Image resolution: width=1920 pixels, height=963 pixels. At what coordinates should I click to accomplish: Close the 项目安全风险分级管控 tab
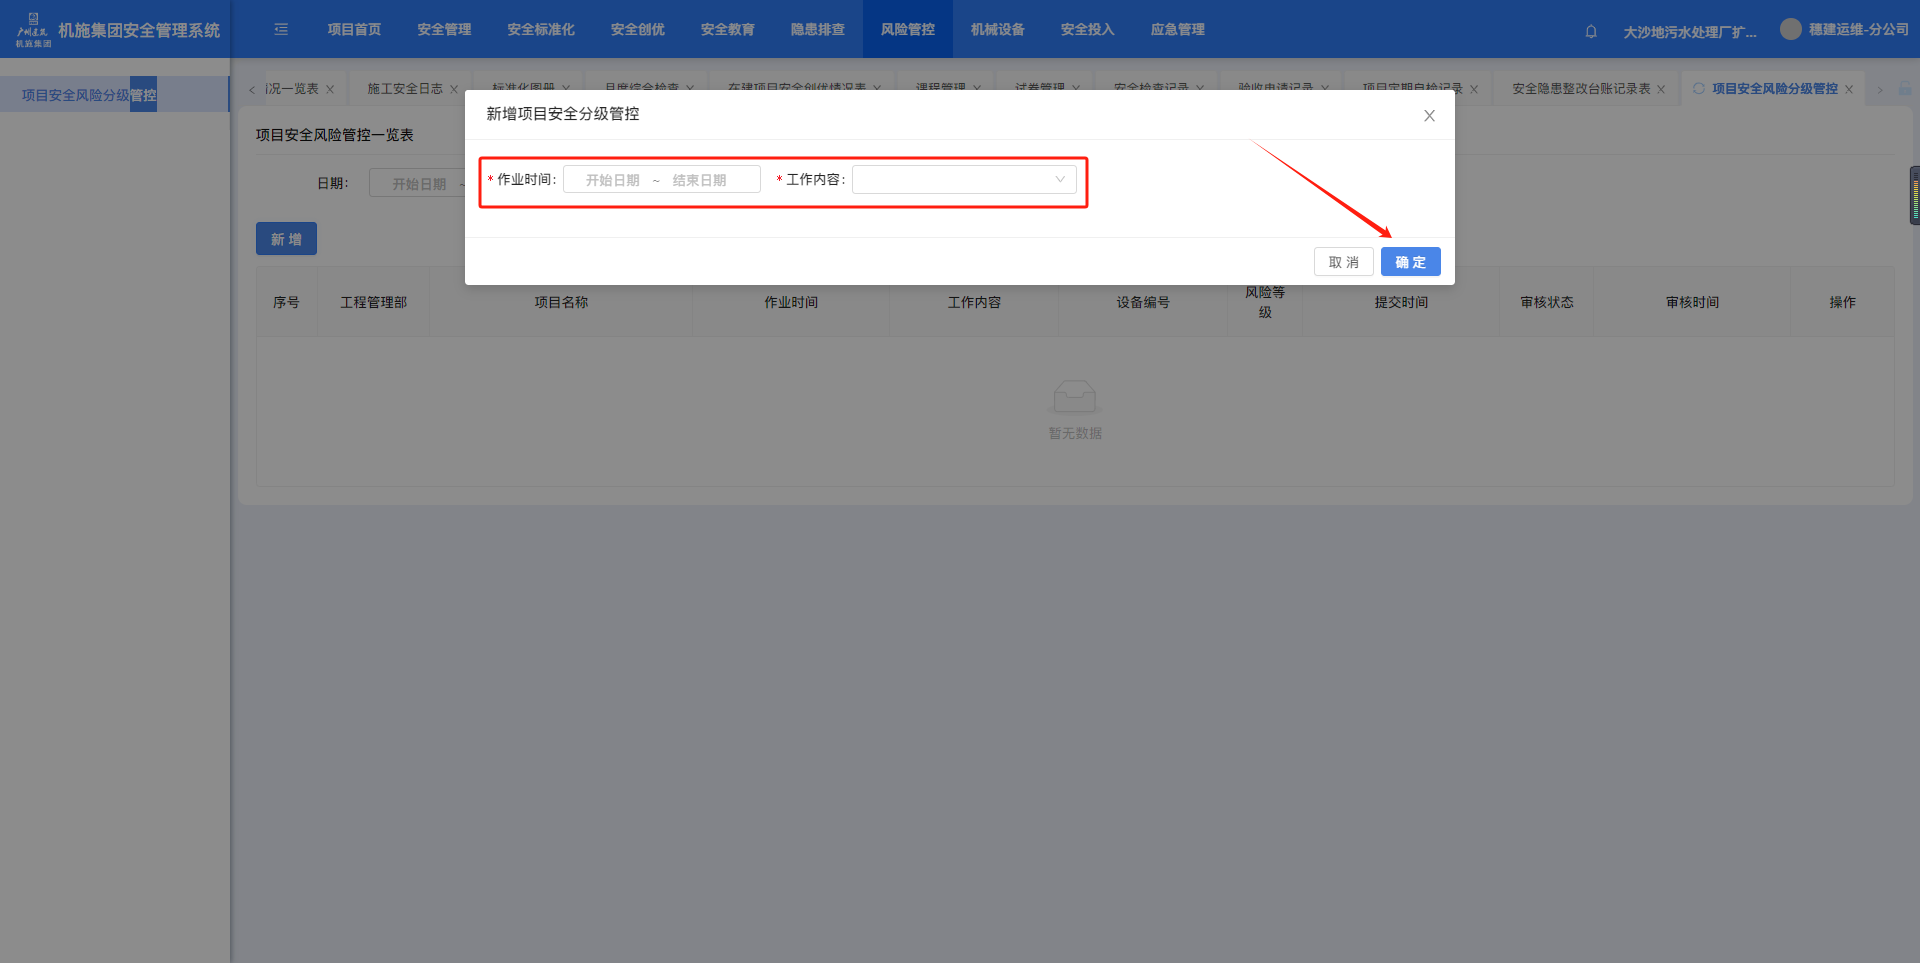(1849, 89)
